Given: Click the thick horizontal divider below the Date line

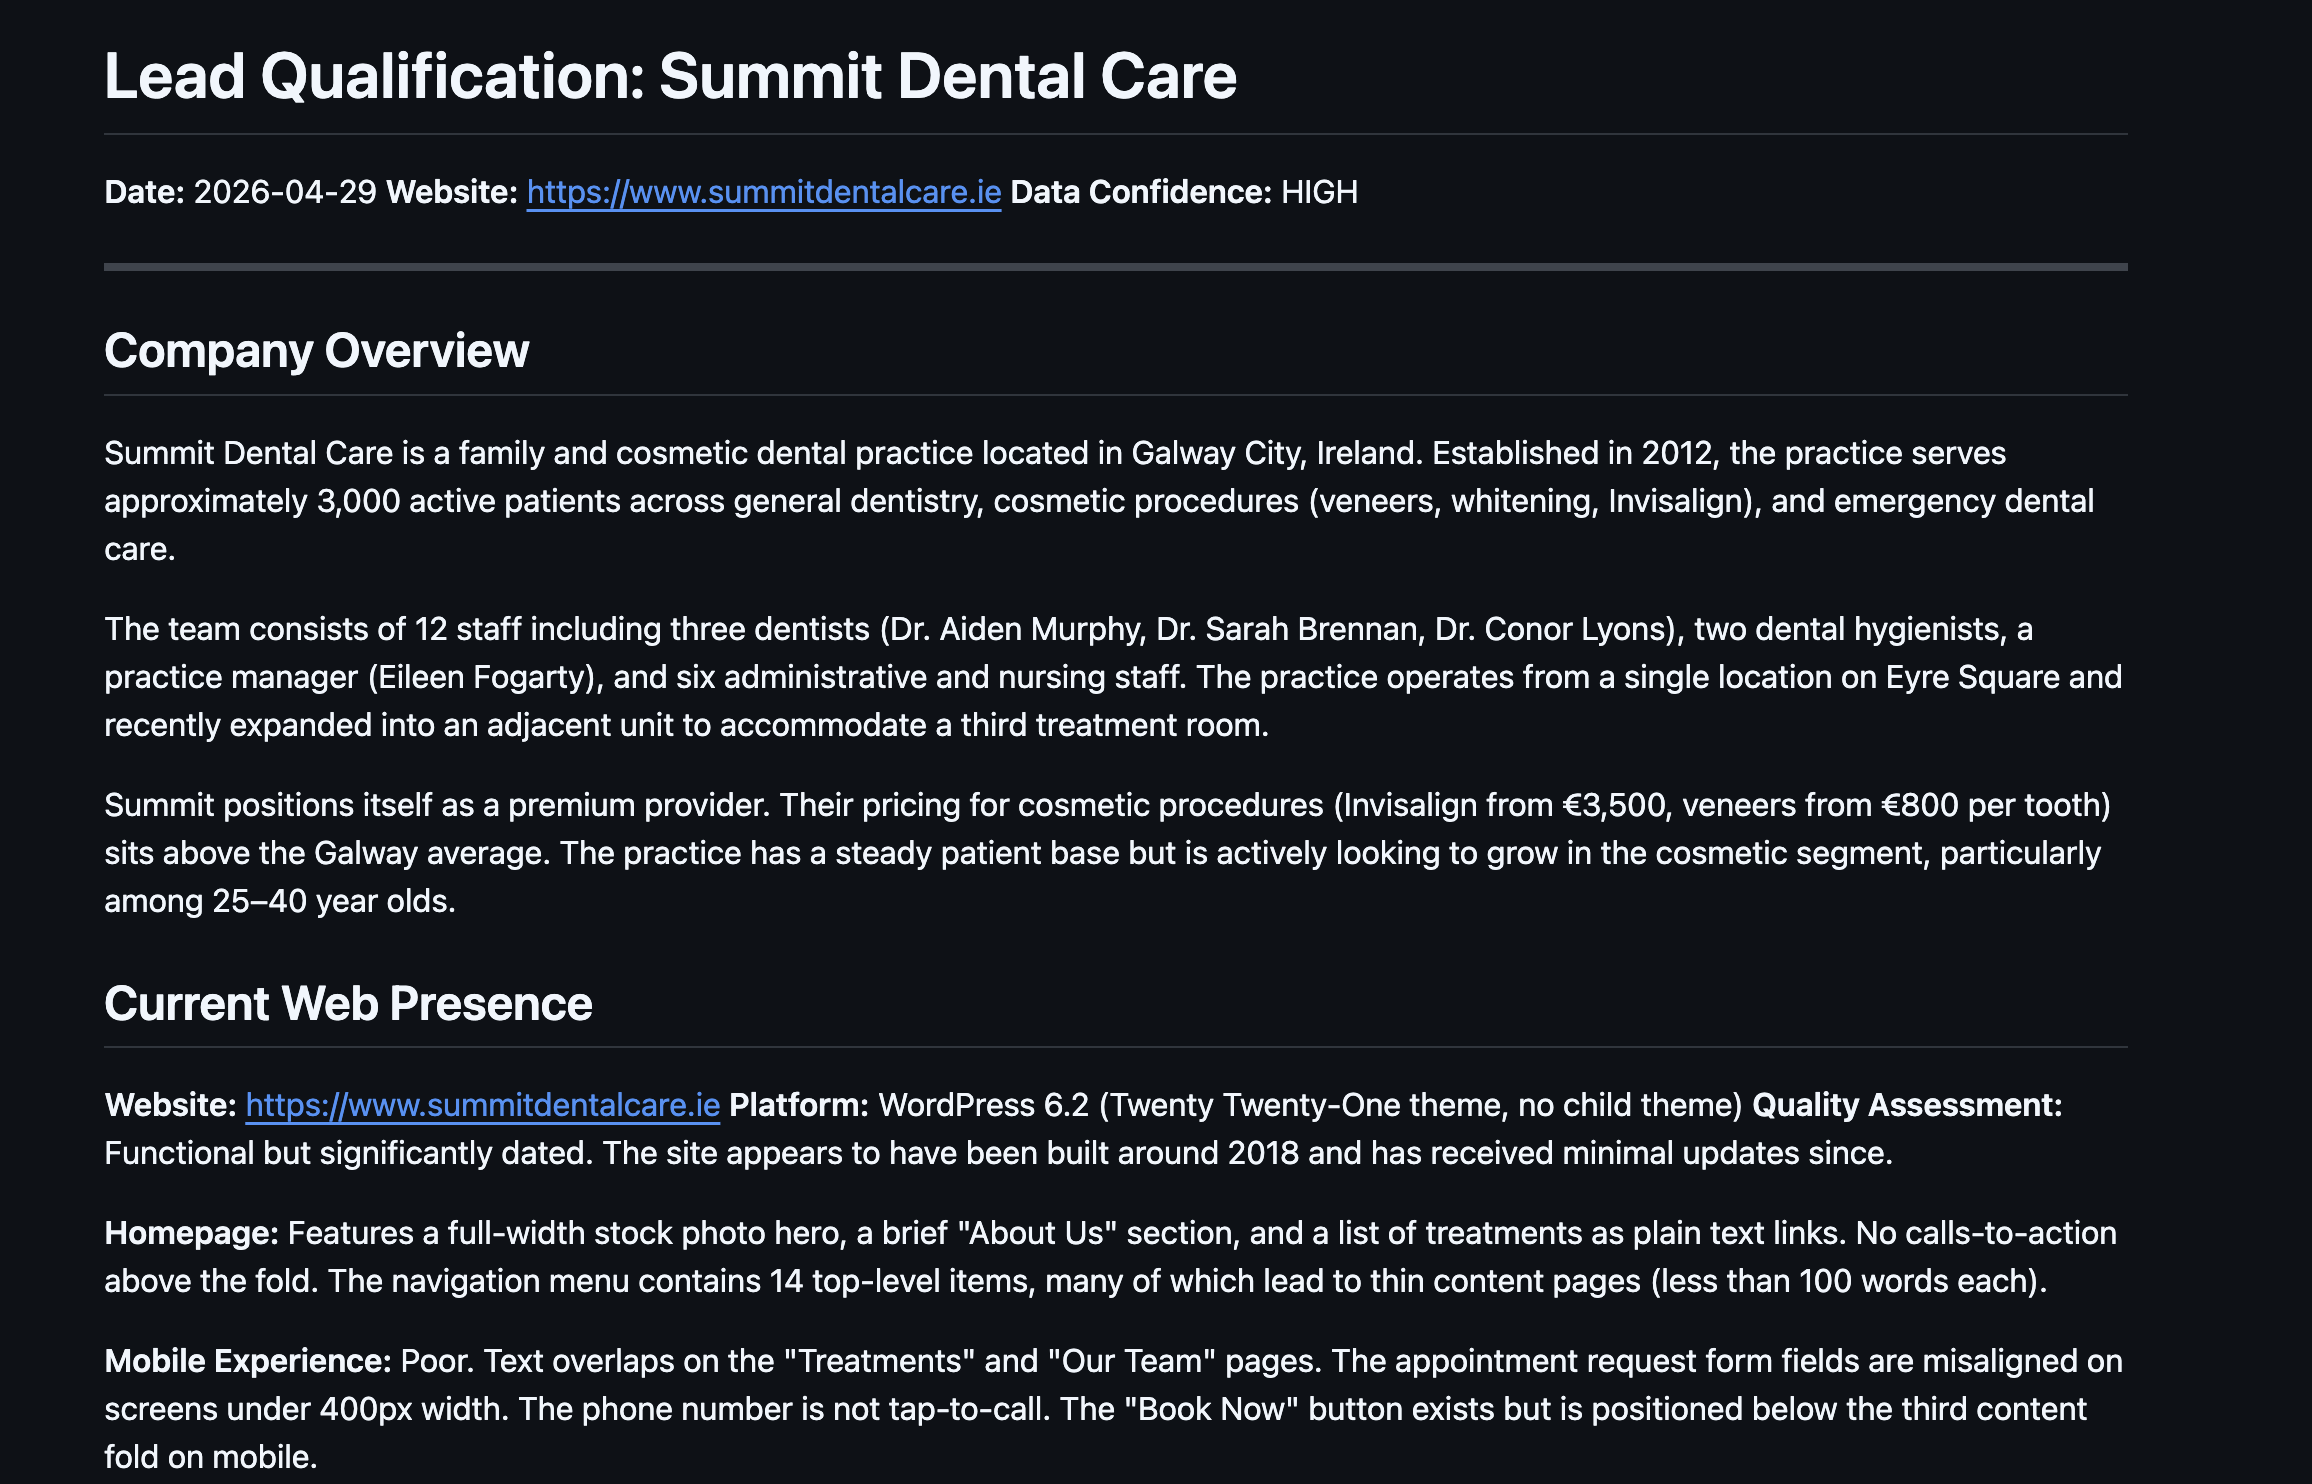Looking at the screenshot, I should (x=1115, y=267).
